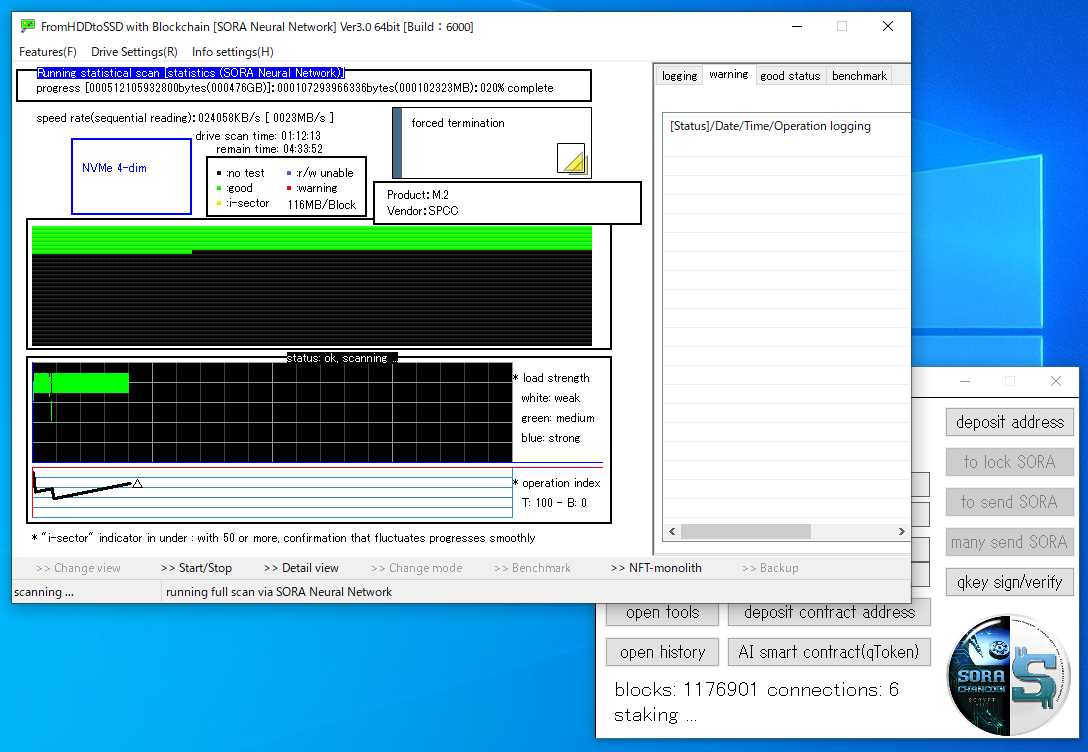This screenshot has width=1088, height=752.
Task: Click deposit address button in SORA window
Action: (1010, 422)
